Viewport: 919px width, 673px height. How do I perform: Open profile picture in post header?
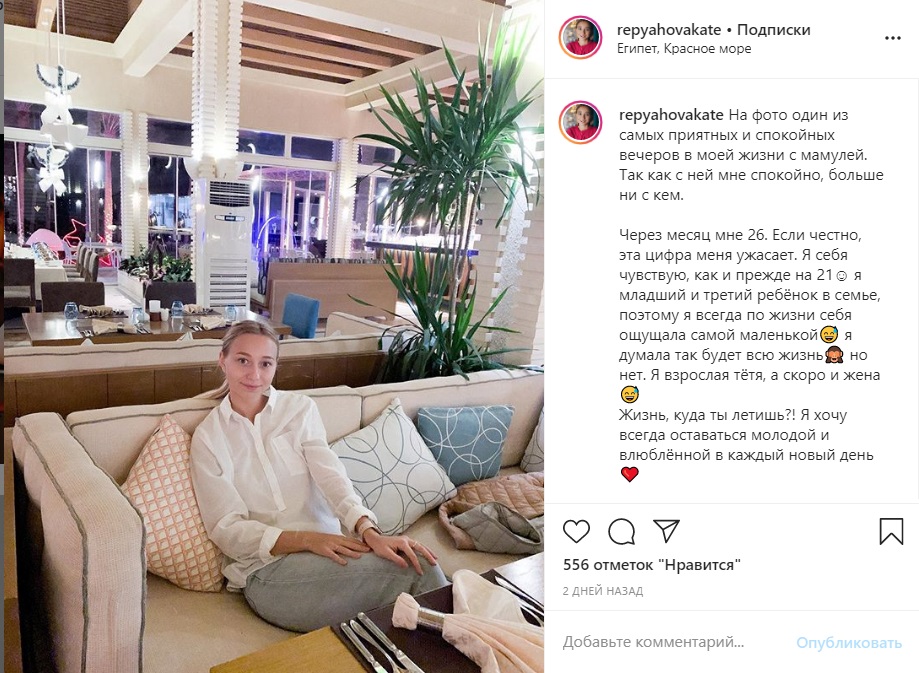(x=580, y=38)
